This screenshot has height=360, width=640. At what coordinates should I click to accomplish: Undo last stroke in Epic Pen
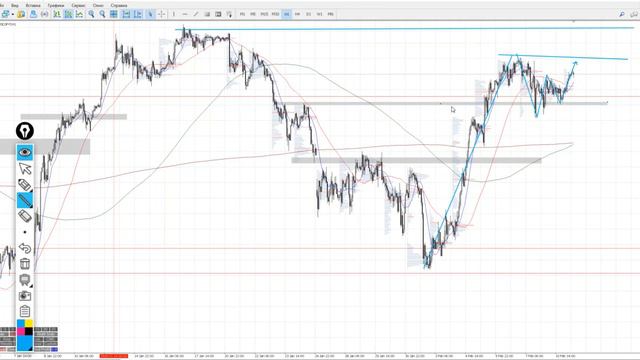(25, 248)
